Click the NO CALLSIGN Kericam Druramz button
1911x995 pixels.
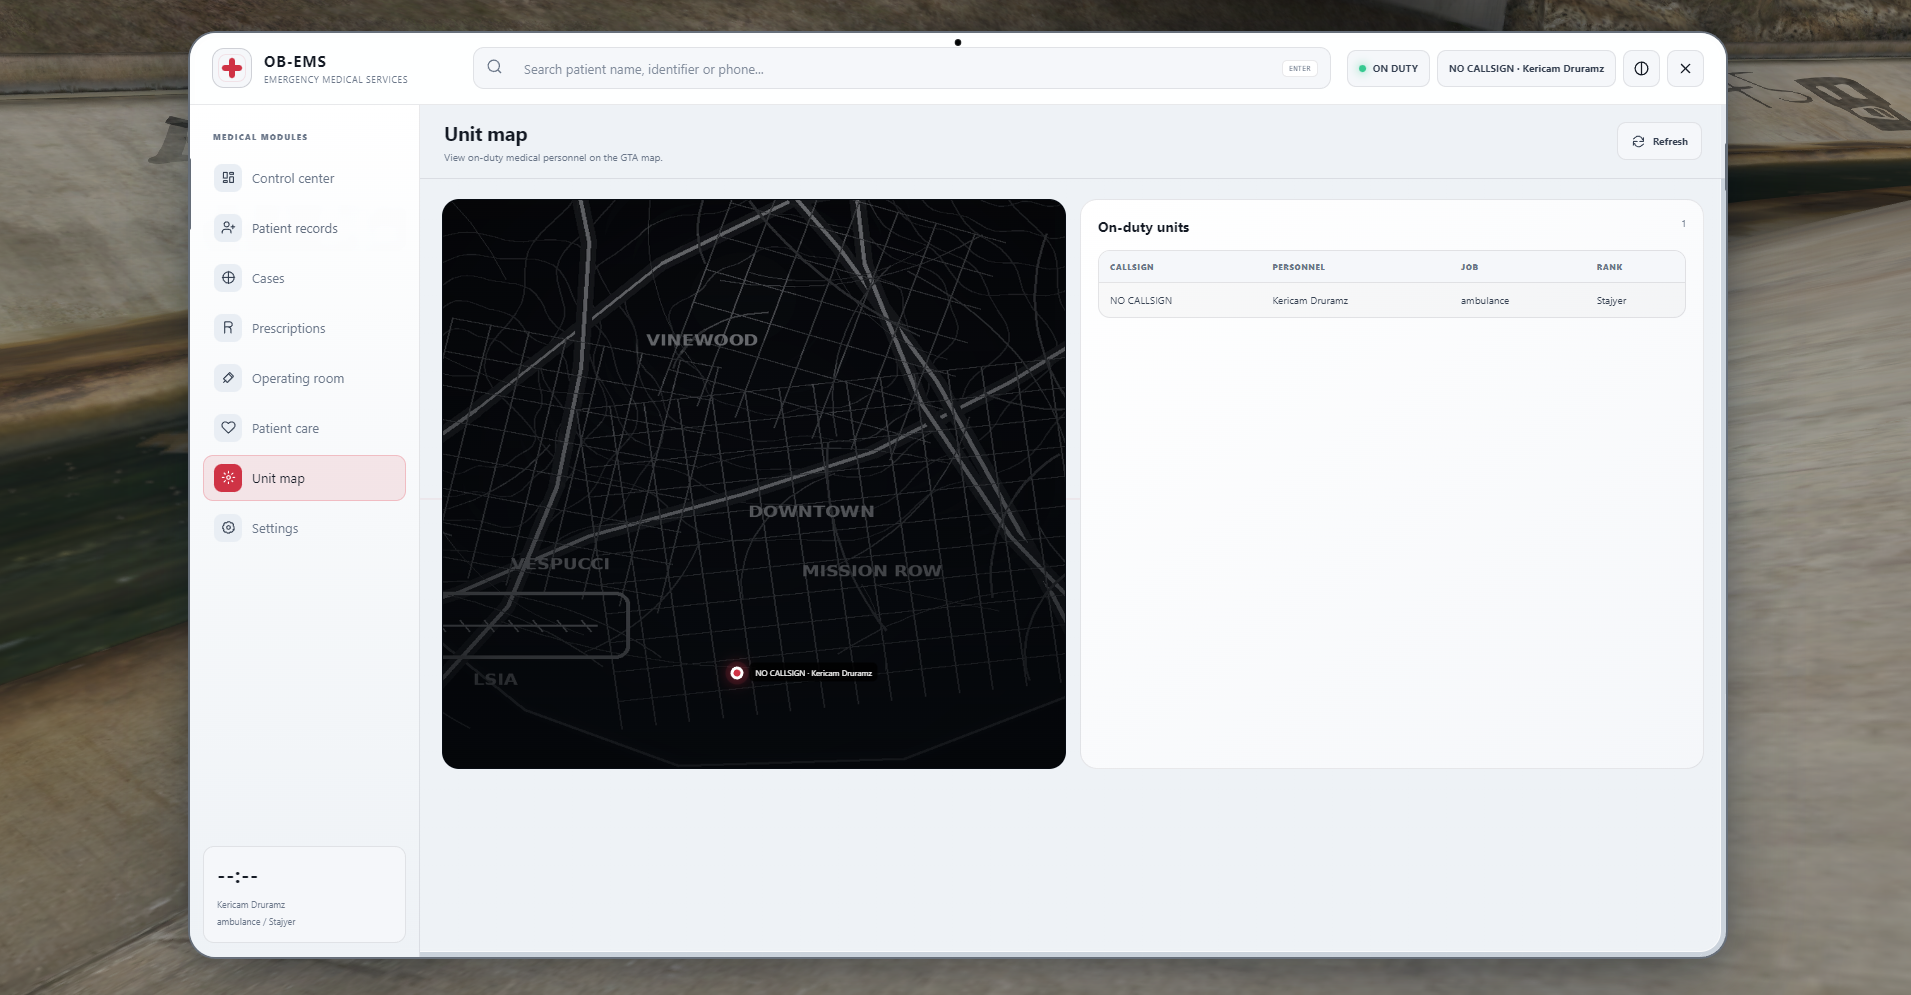(1526, 68)
